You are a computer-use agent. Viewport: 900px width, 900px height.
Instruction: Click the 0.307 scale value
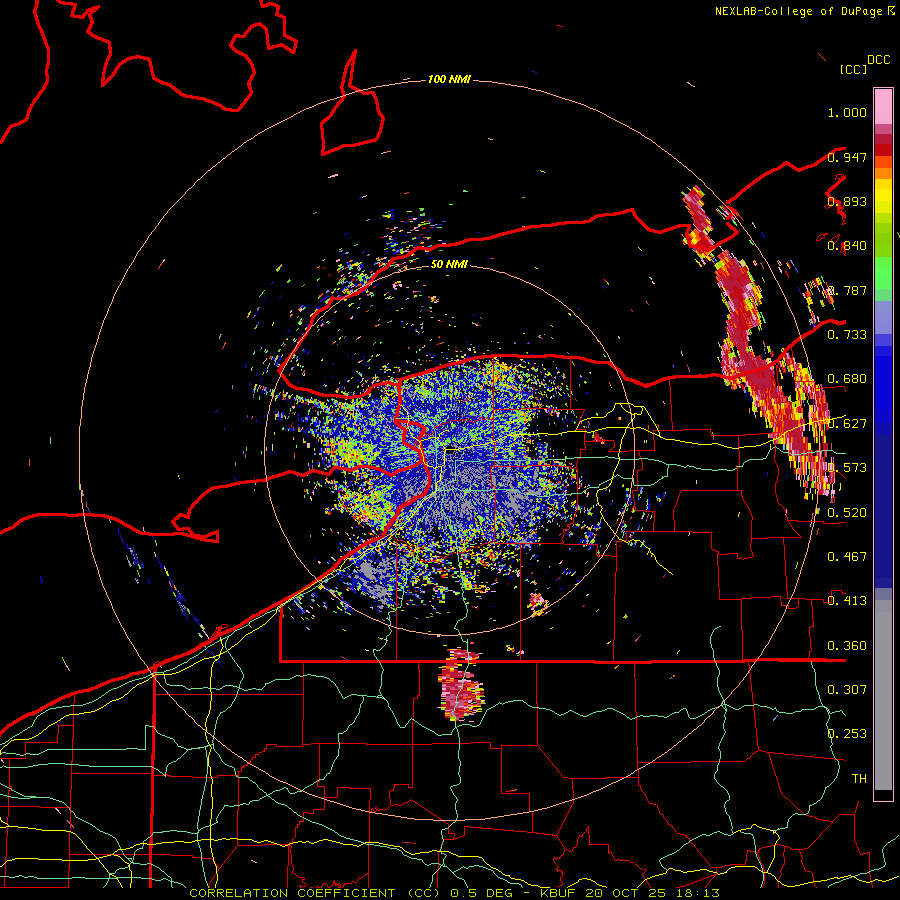[x=847, y=690]
